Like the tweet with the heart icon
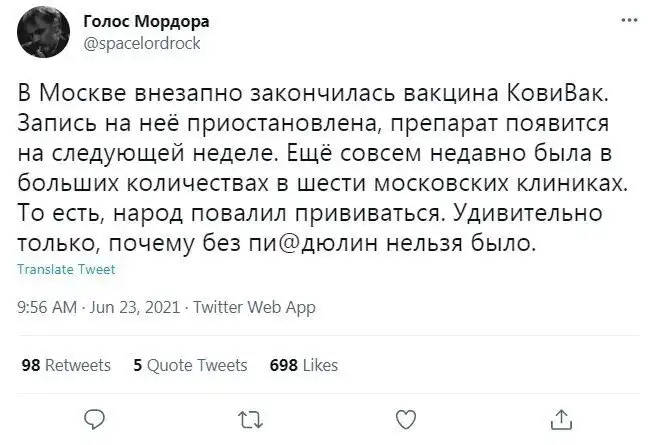Screen dimensions: 655x445 [405, 417]
